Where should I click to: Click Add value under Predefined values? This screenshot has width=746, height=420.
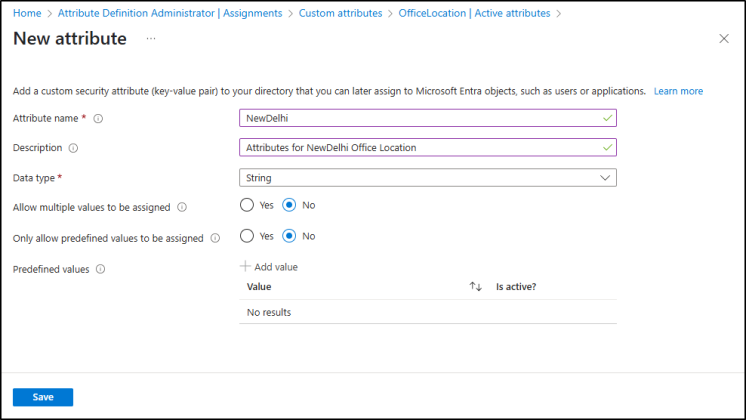tap(269, 267)
